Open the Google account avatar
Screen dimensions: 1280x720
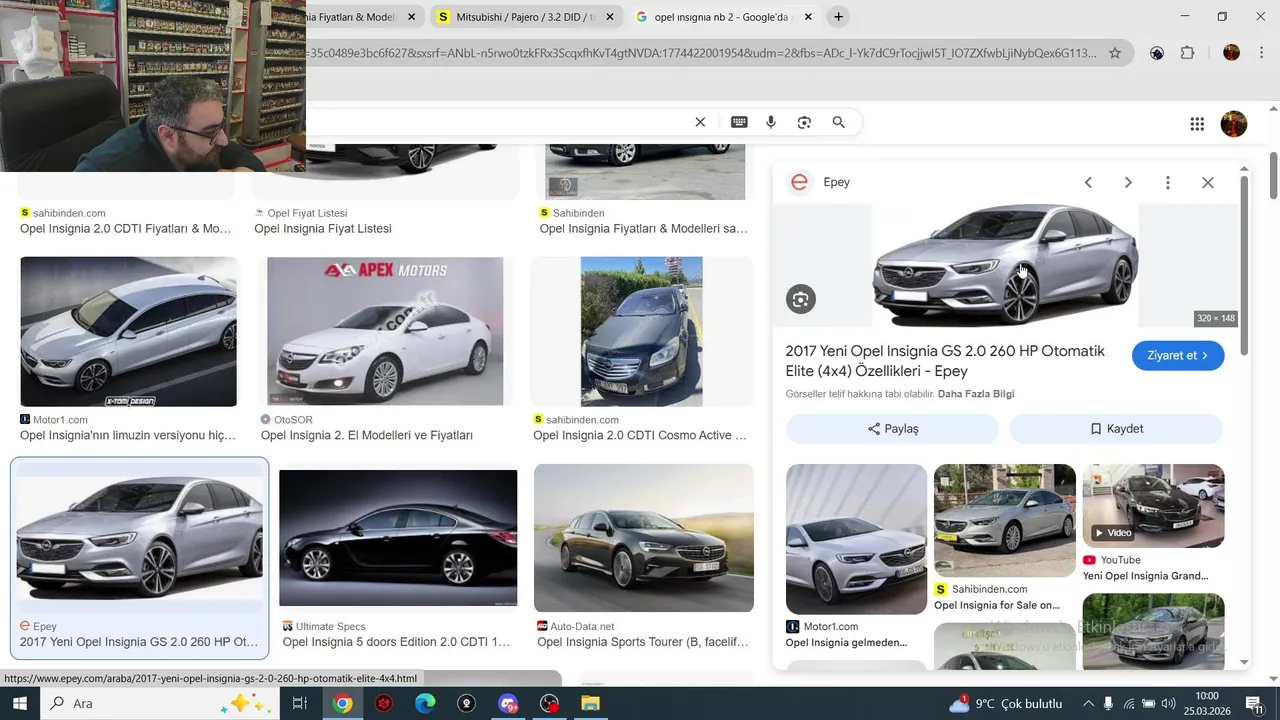[1234, 124]
